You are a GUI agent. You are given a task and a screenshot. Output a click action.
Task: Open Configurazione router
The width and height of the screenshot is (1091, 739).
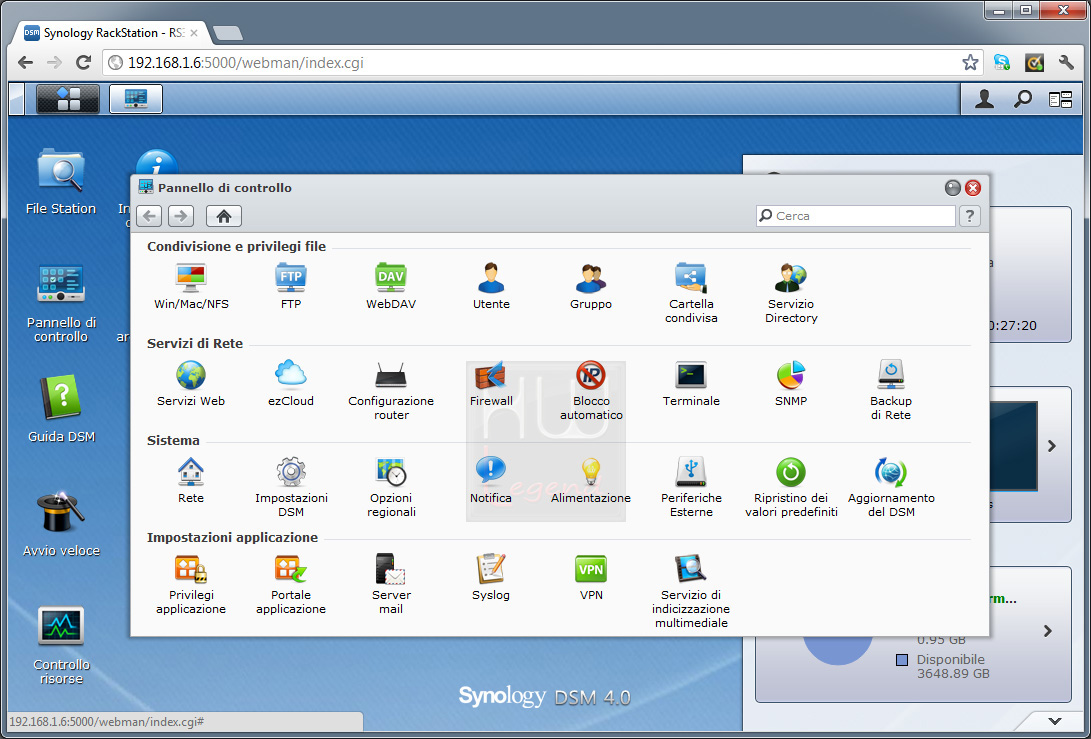391,390
